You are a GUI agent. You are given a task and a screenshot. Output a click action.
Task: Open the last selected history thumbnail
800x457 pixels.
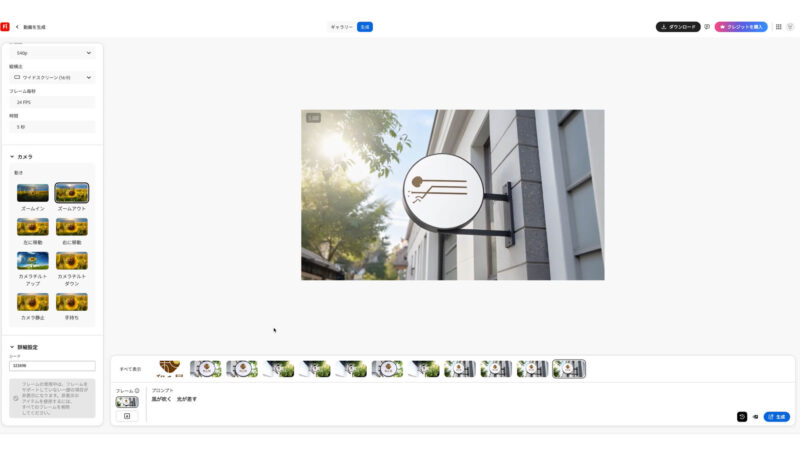[x=569, y=369]
